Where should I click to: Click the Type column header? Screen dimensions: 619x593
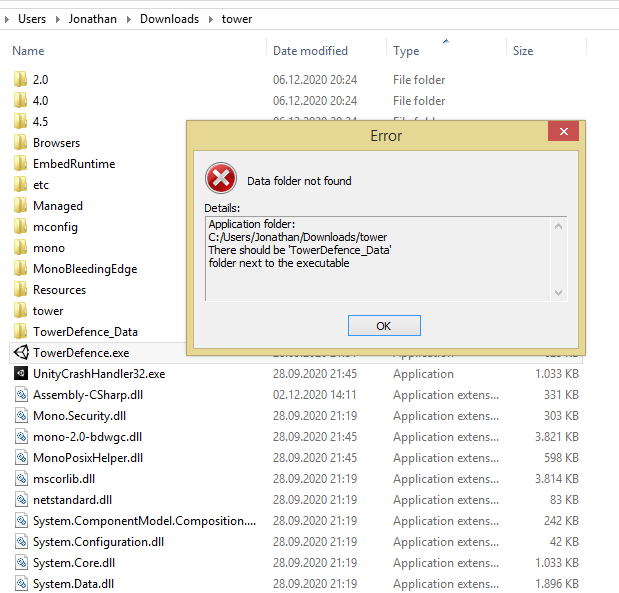[x=406, y=51]
